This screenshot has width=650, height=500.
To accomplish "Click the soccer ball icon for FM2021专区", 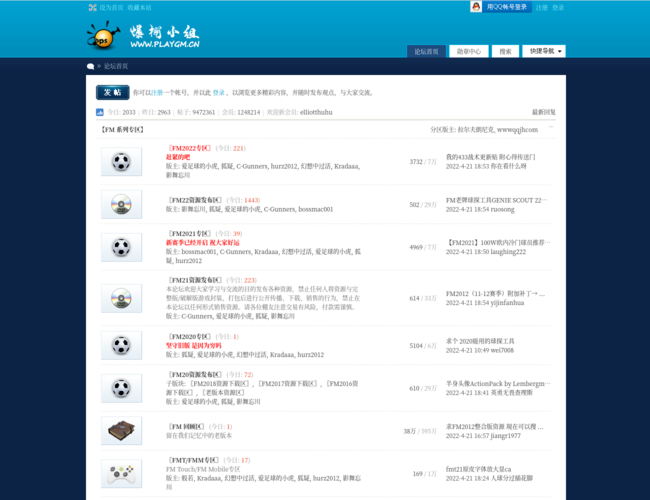I will point(121,247).
